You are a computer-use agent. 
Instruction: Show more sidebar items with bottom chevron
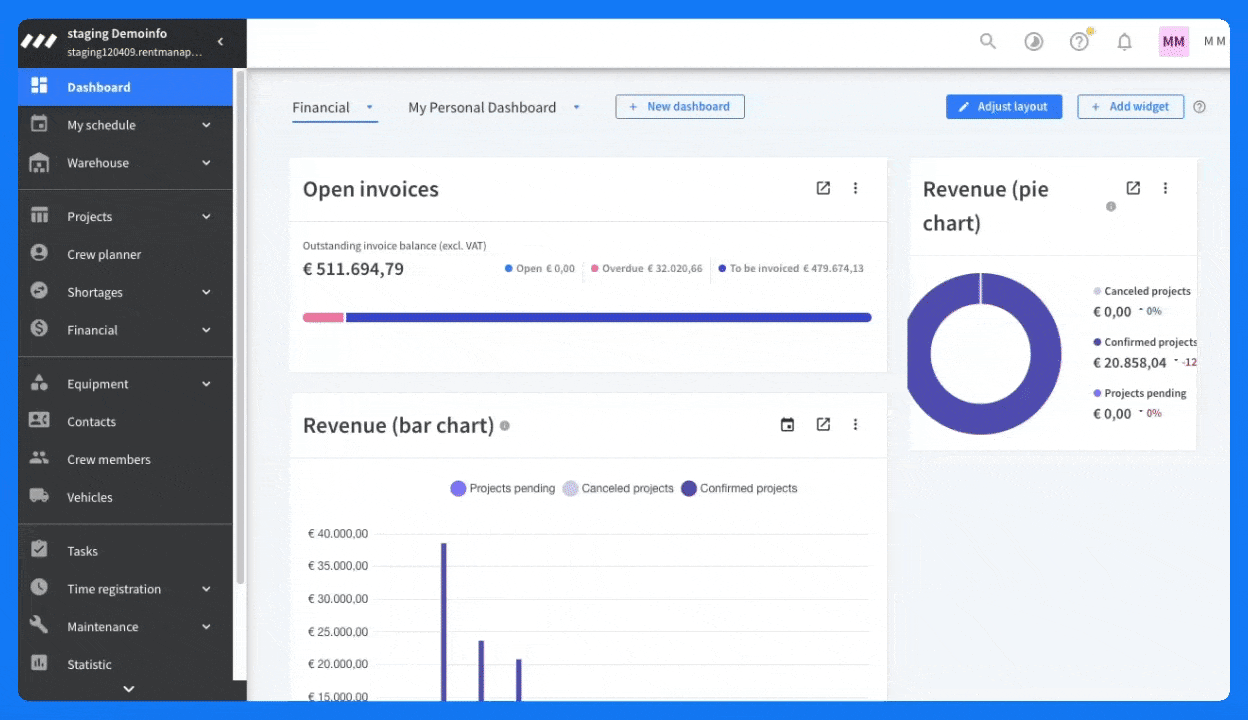pos(128,688)
